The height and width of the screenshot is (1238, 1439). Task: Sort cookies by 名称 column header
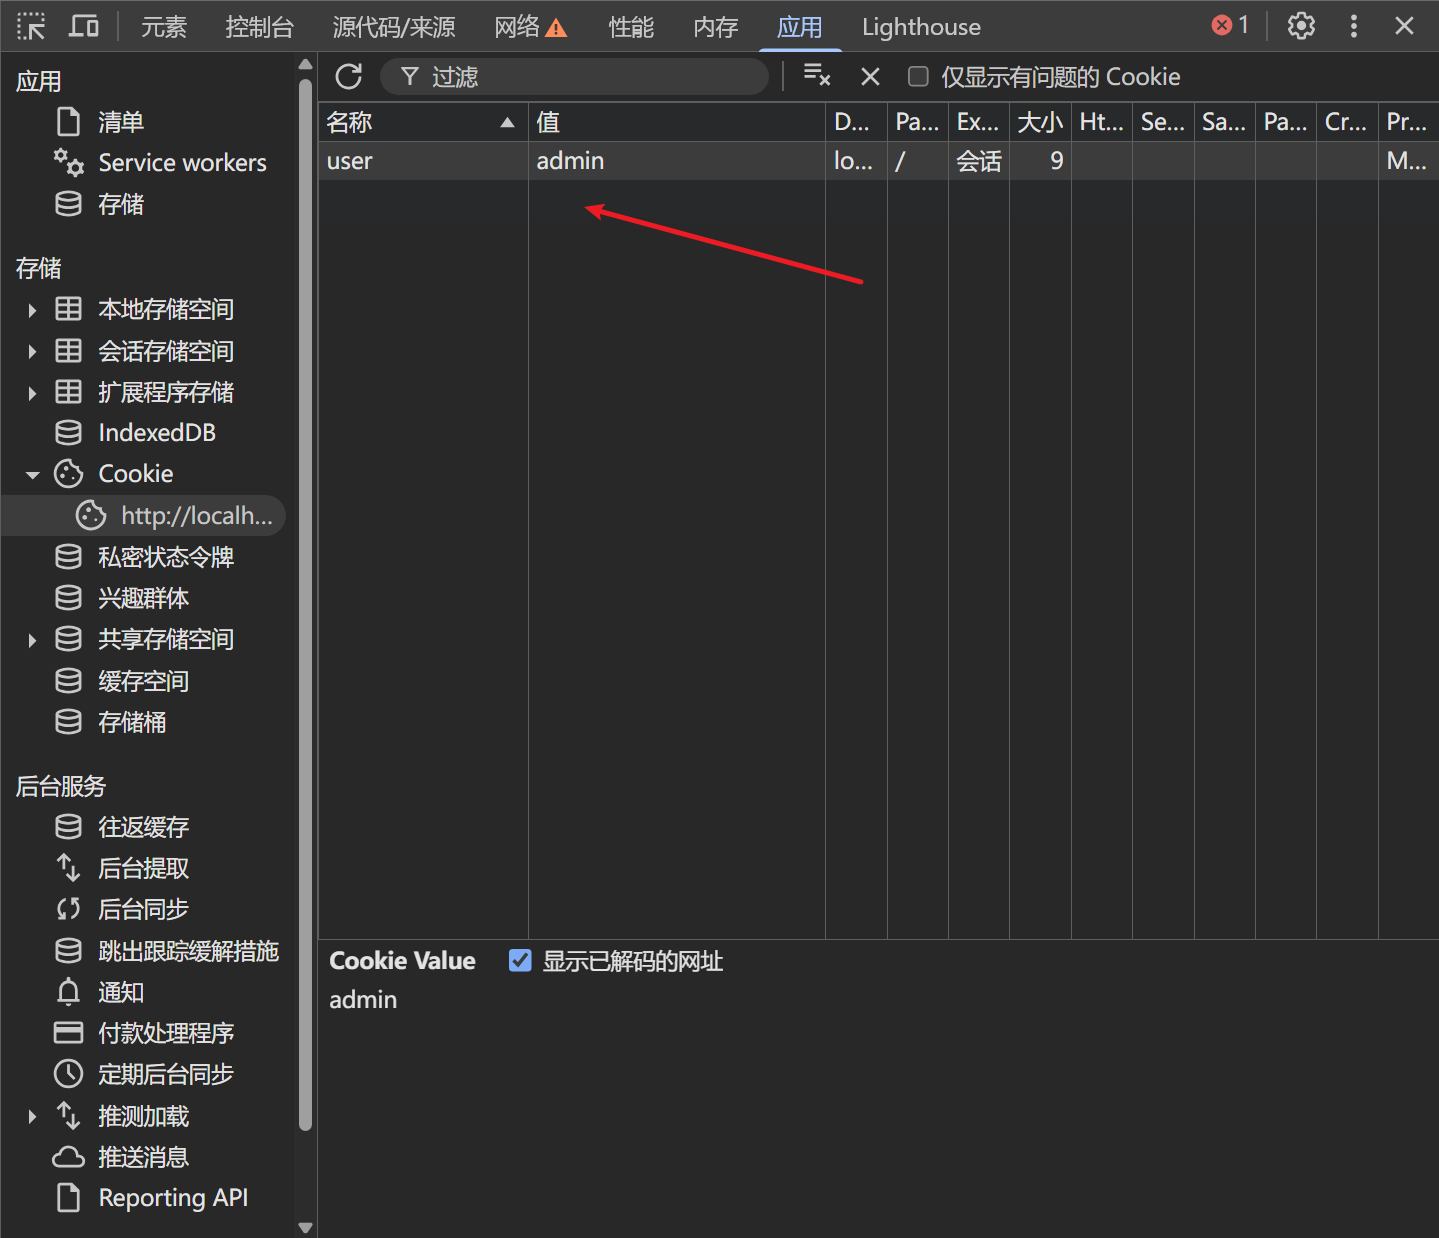(420, 122)
